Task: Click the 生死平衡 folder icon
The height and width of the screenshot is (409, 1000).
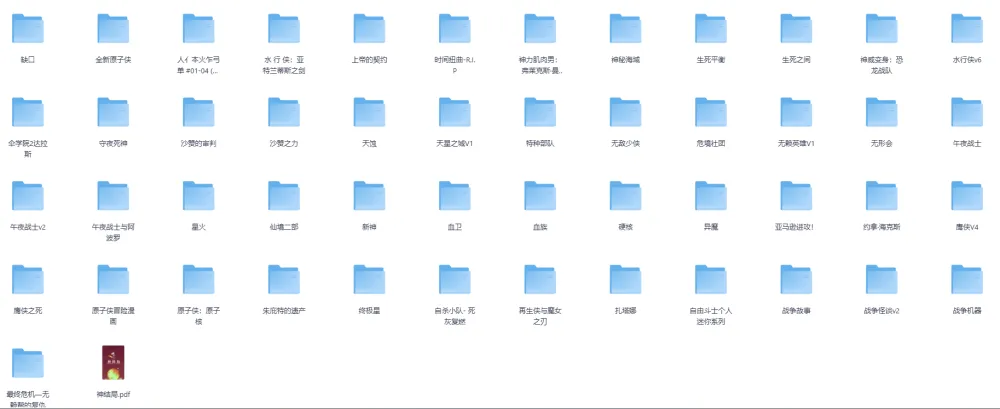Action: click(x=711, y=29)
